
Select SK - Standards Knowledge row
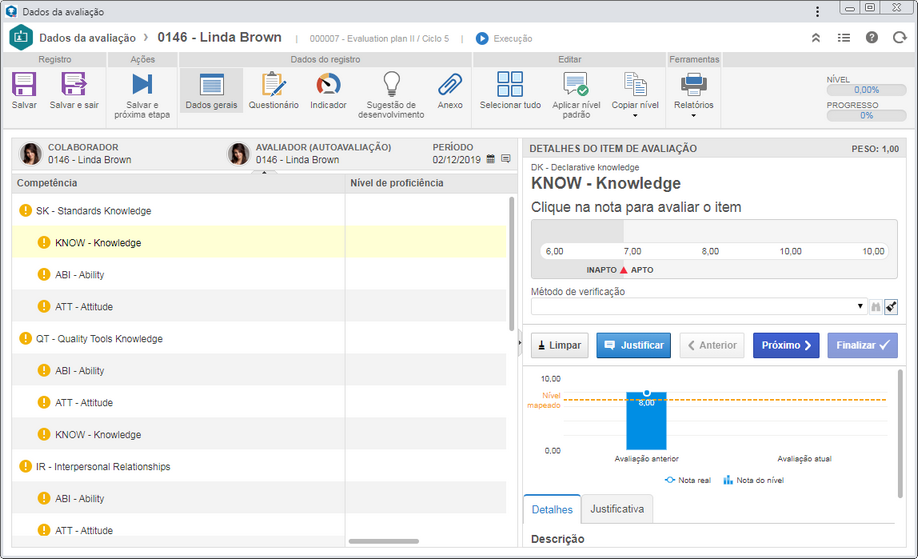(259, 211)
